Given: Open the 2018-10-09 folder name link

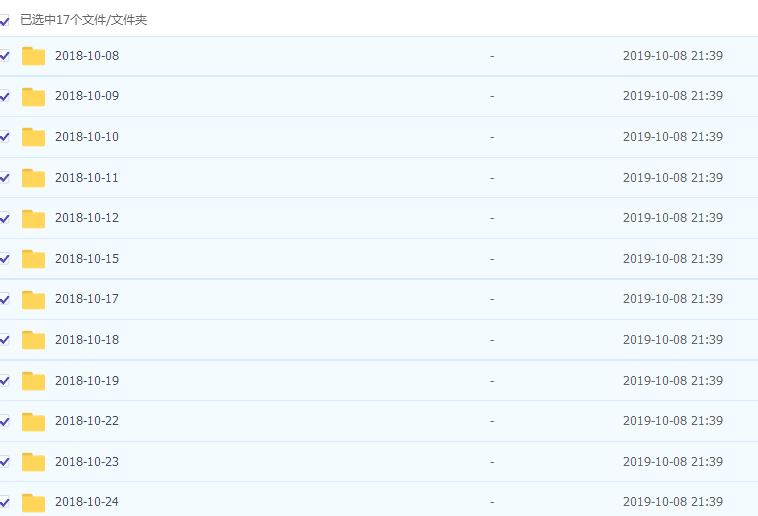Looking at the screenshot, I should (x=87, y=96).
